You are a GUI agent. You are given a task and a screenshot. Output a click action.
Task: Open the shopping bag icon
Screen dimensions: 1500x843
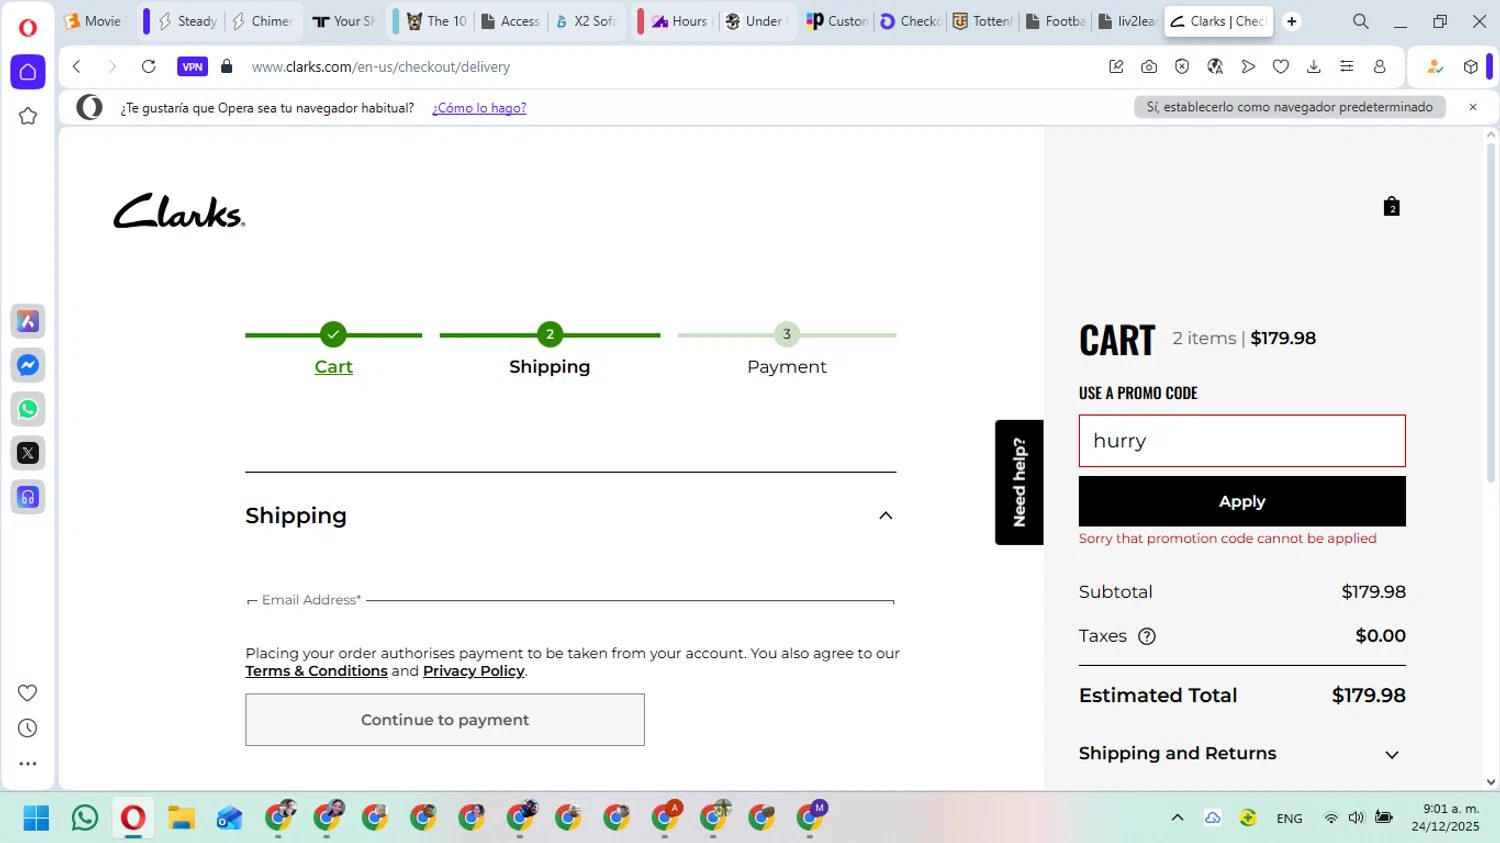(1391, 206)
